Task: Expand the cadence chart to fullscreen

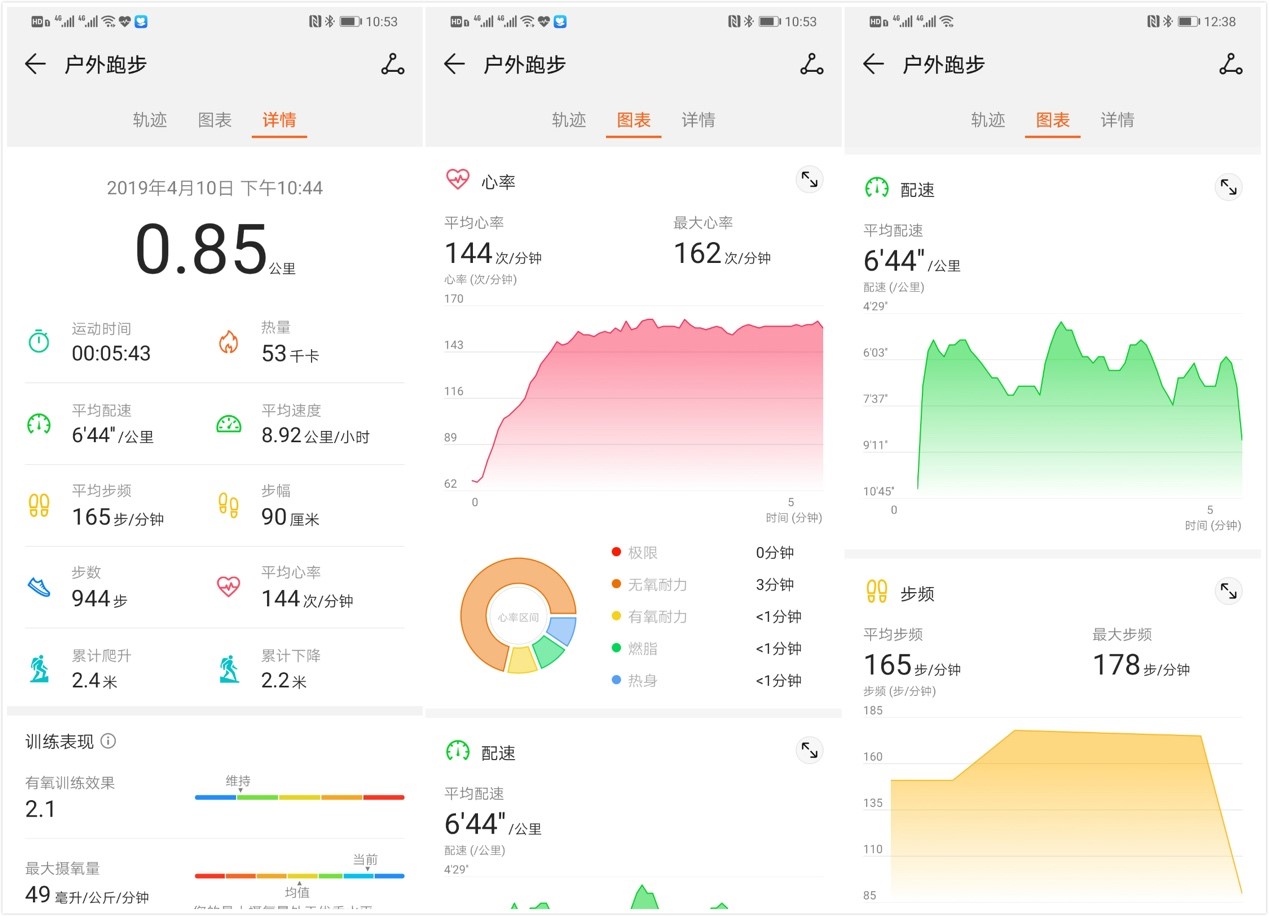Action: point(1228,591)
